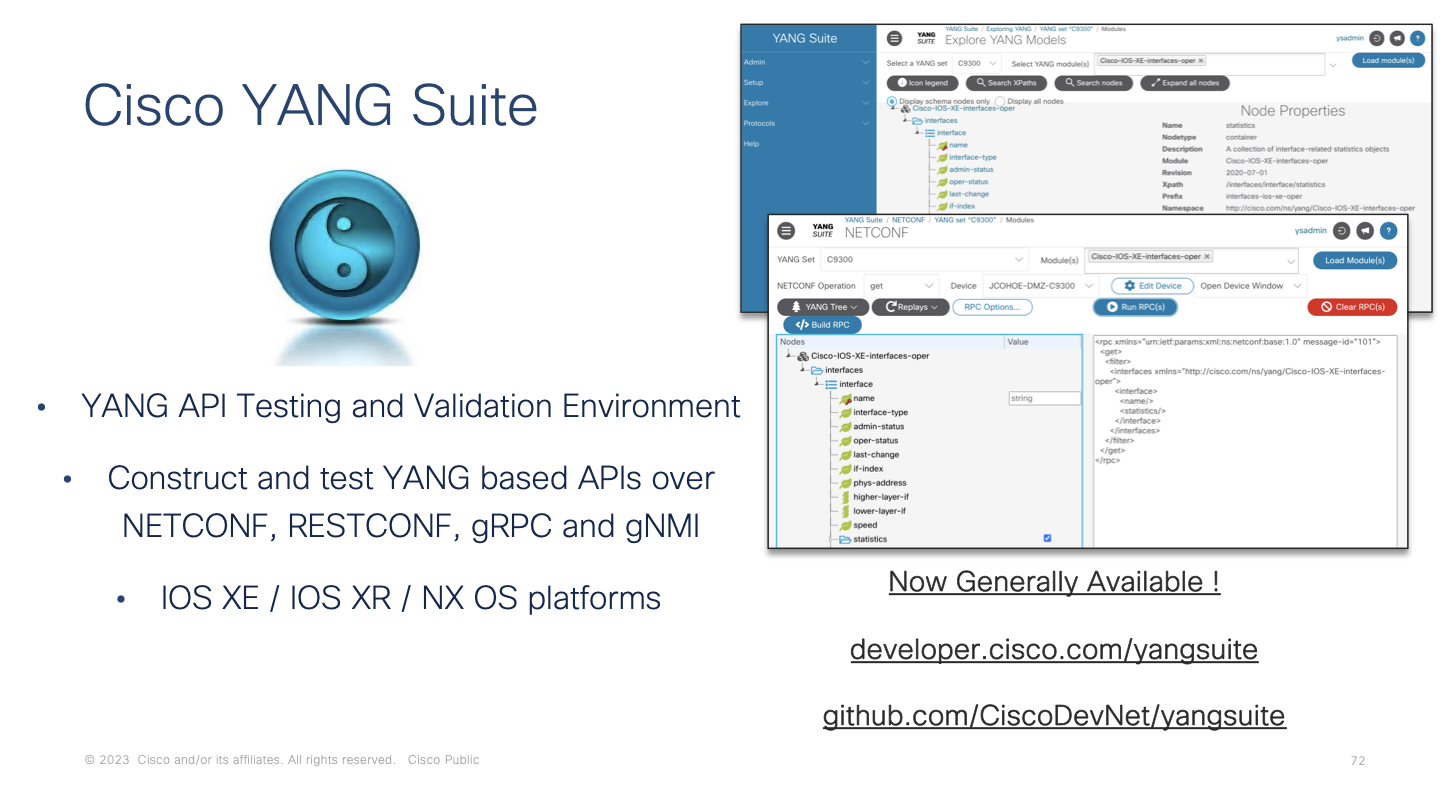Collapse the interface list node in NETCONF tree
Image resolution: width=1440 pixels, height=810 pixels.
click(x=817, y=384)
